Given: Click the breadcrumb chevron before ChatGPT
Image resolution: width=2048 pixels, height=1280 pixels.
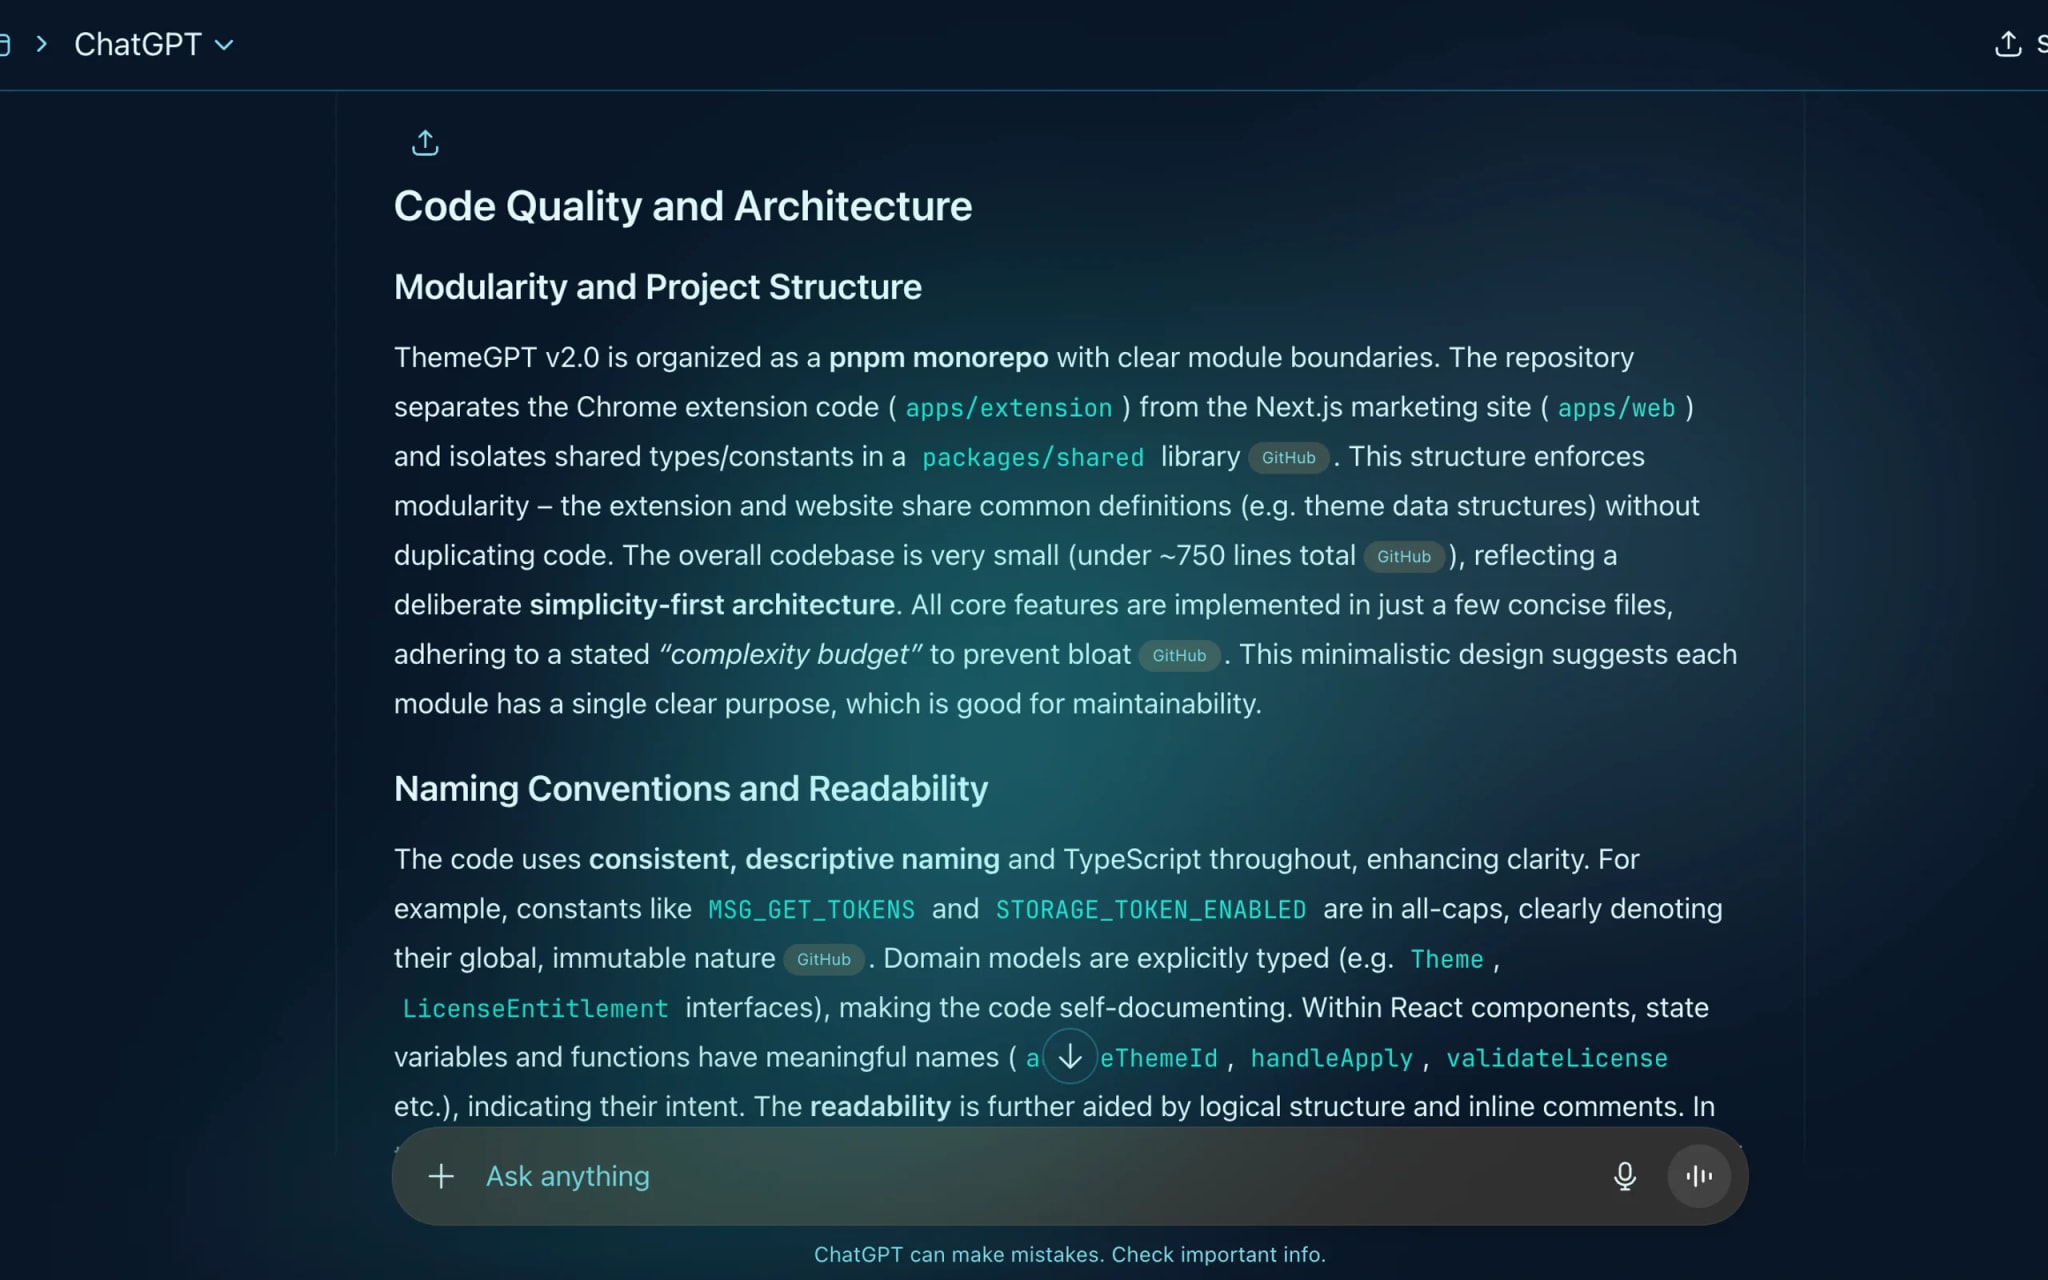Looking at the screenshot, I should [41, 44].
